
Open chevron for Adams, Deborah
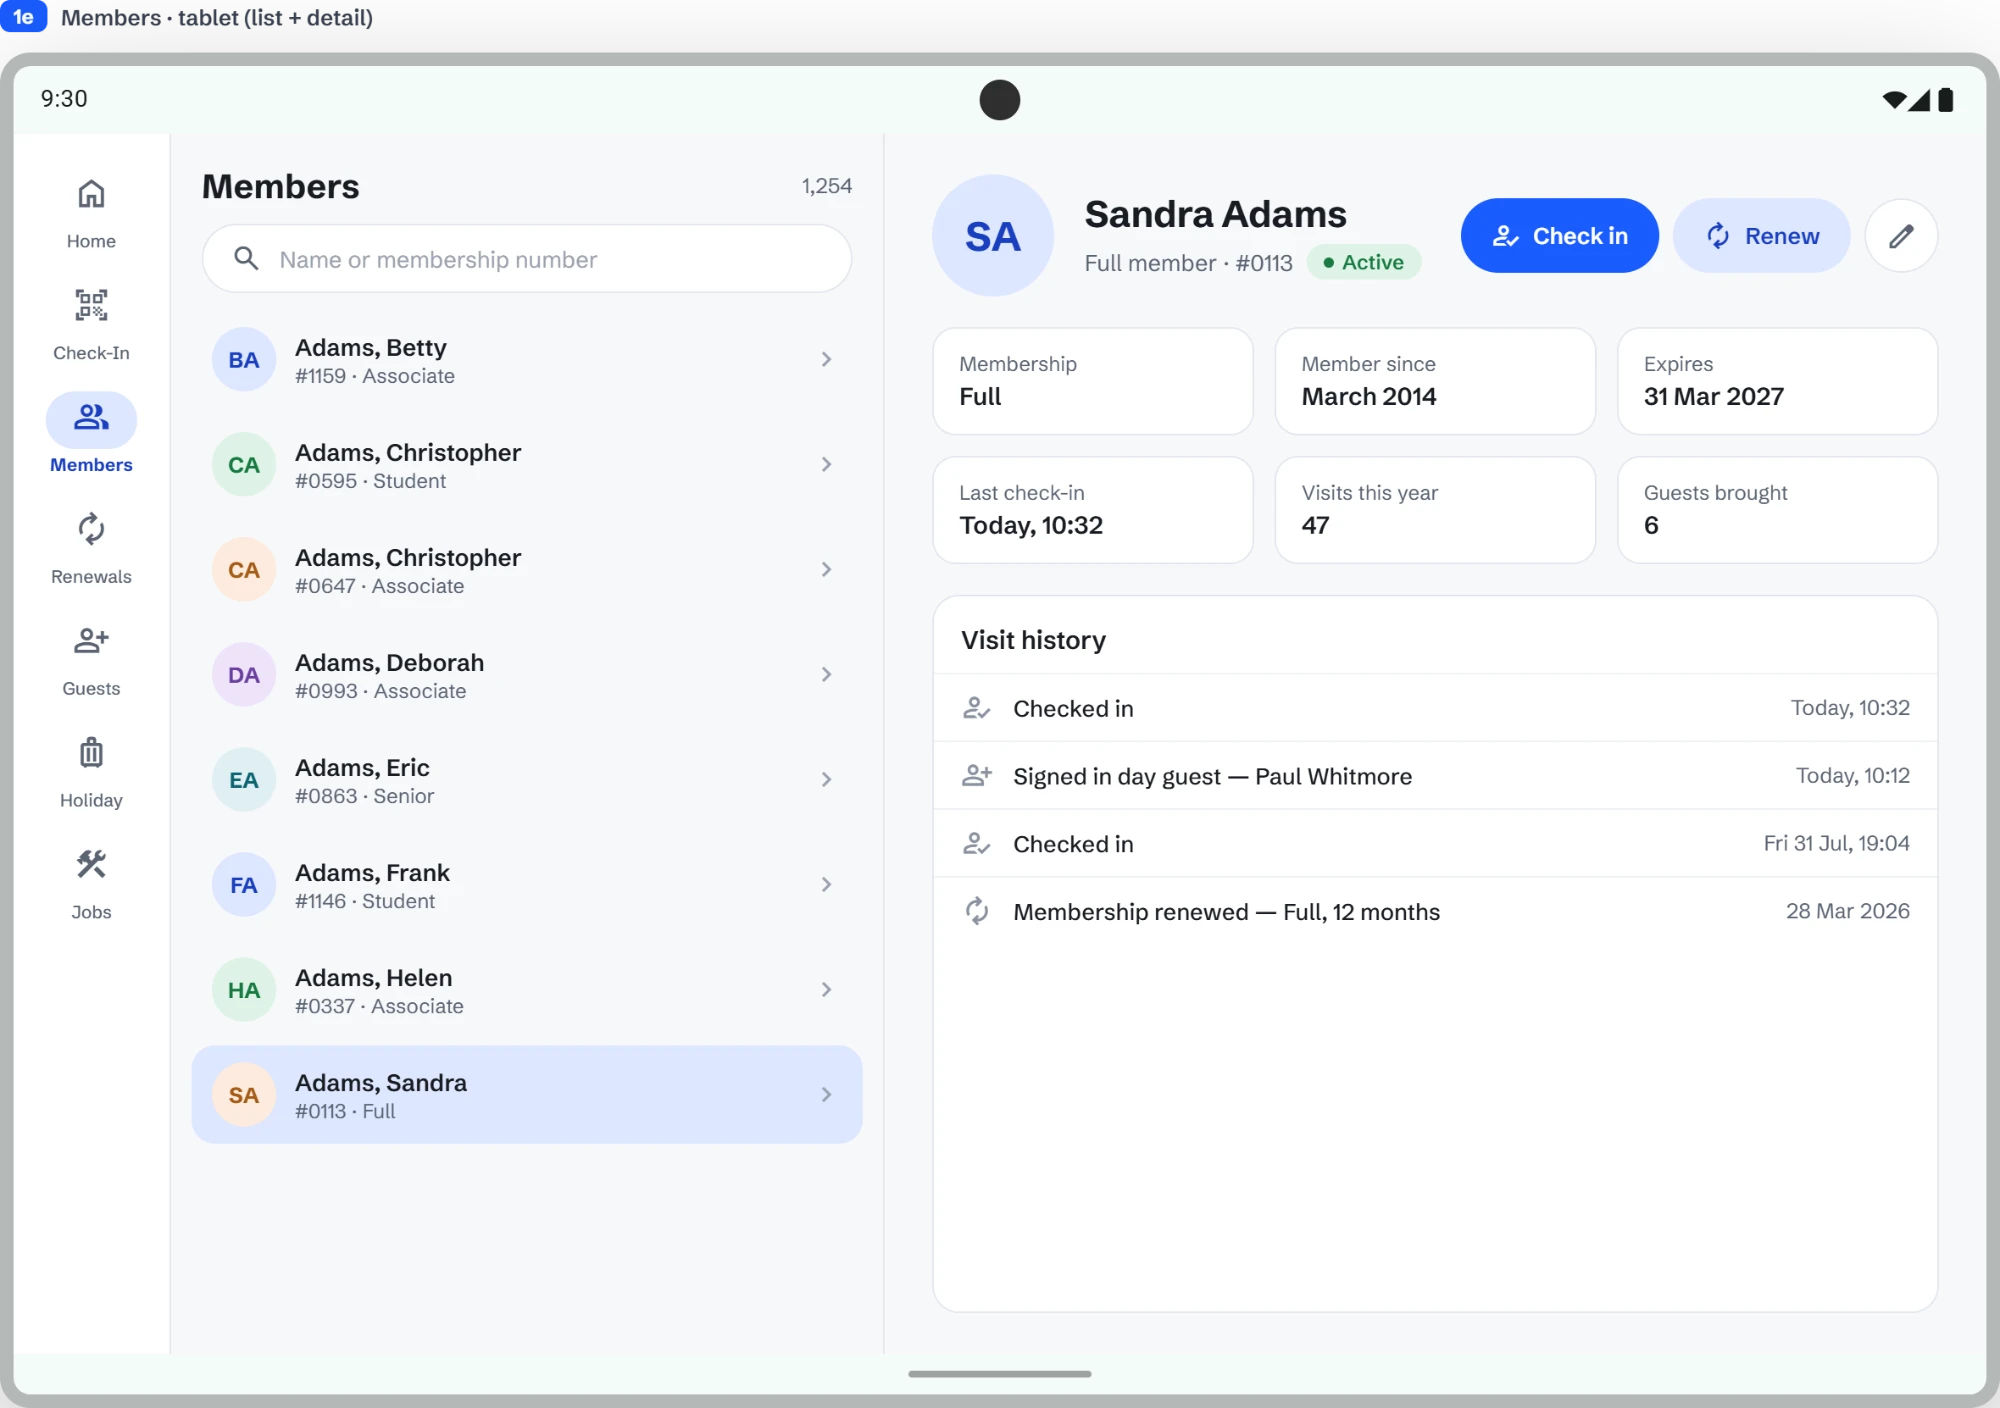[826, 674]
